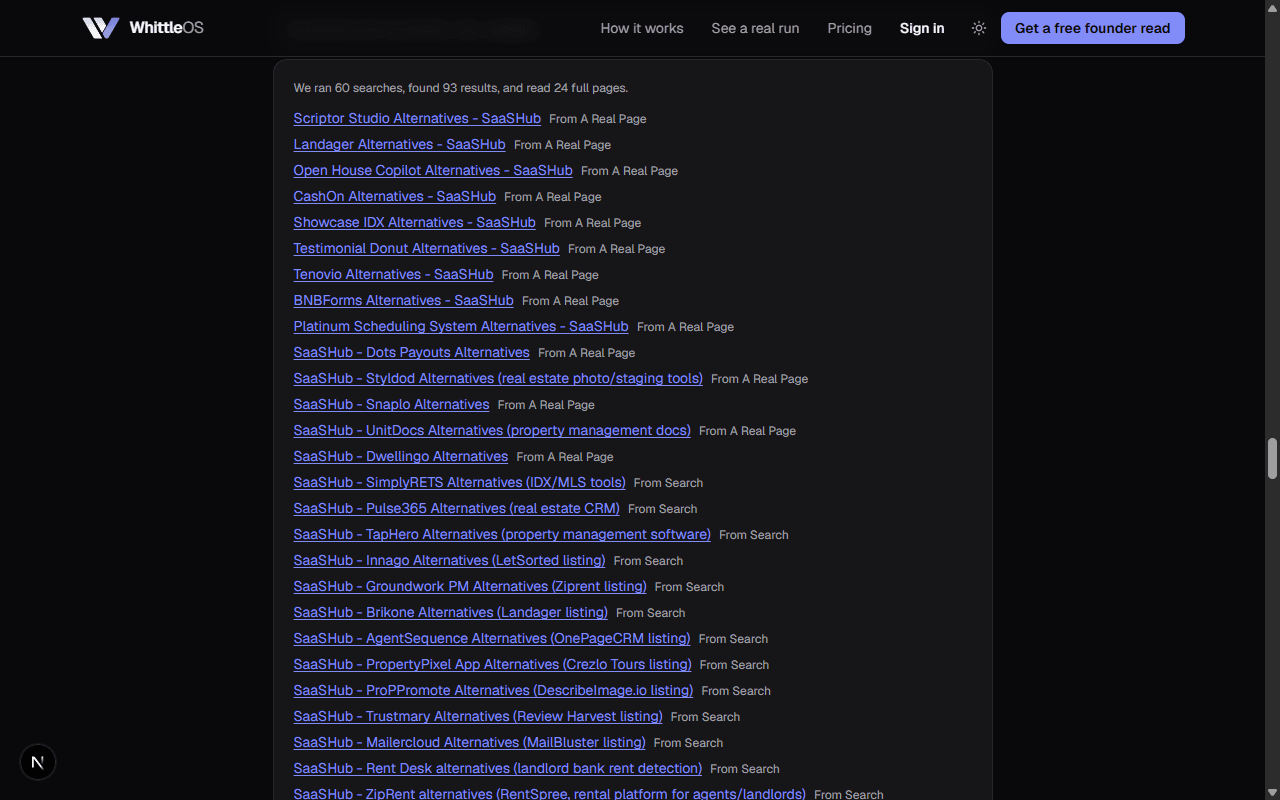
Task: Visit ProPPromote Alternatives link
Action: 493,690
